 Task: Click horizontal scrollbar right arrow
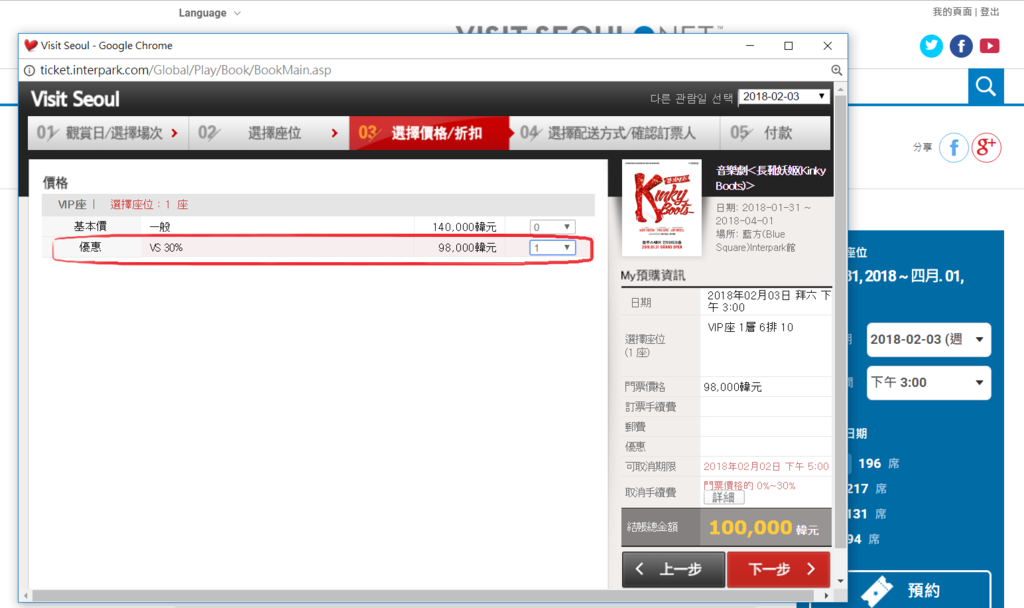pos(826,596)
